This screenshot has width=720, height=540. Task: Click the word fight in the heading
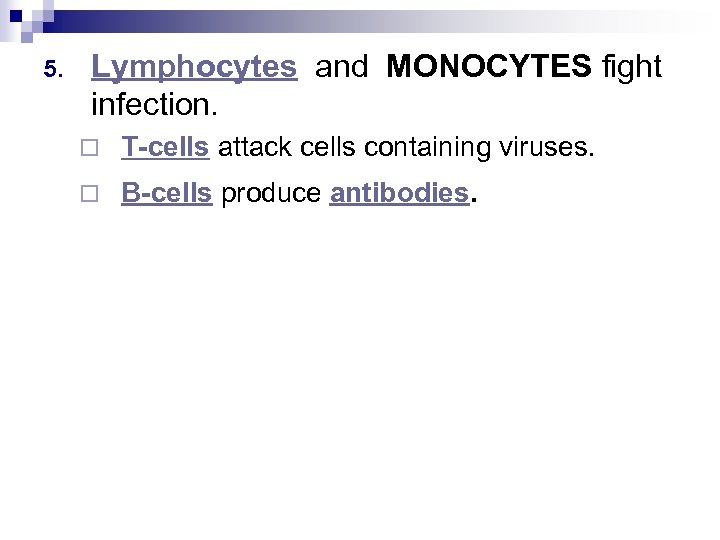pyautogui.click(x=632, y=67)
